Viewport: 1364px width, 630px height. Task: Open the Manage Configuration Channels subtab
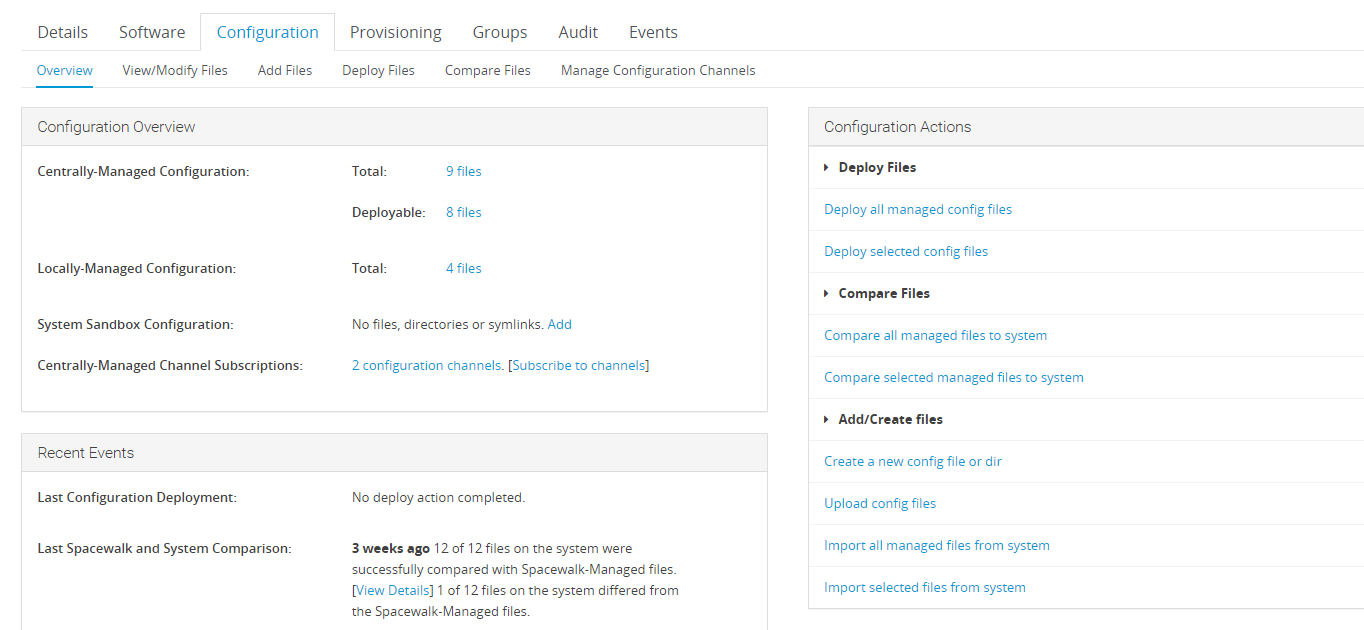click(657, 70)
